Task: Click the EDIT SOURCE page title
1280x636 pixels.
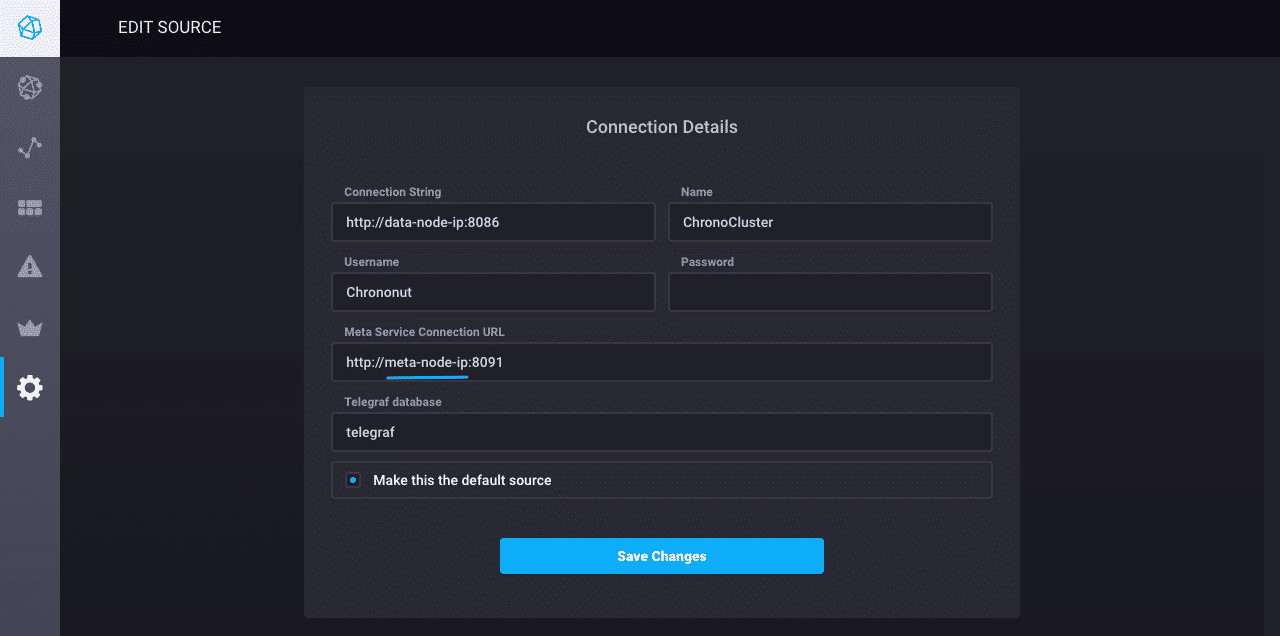Action: tap(170, 28)
